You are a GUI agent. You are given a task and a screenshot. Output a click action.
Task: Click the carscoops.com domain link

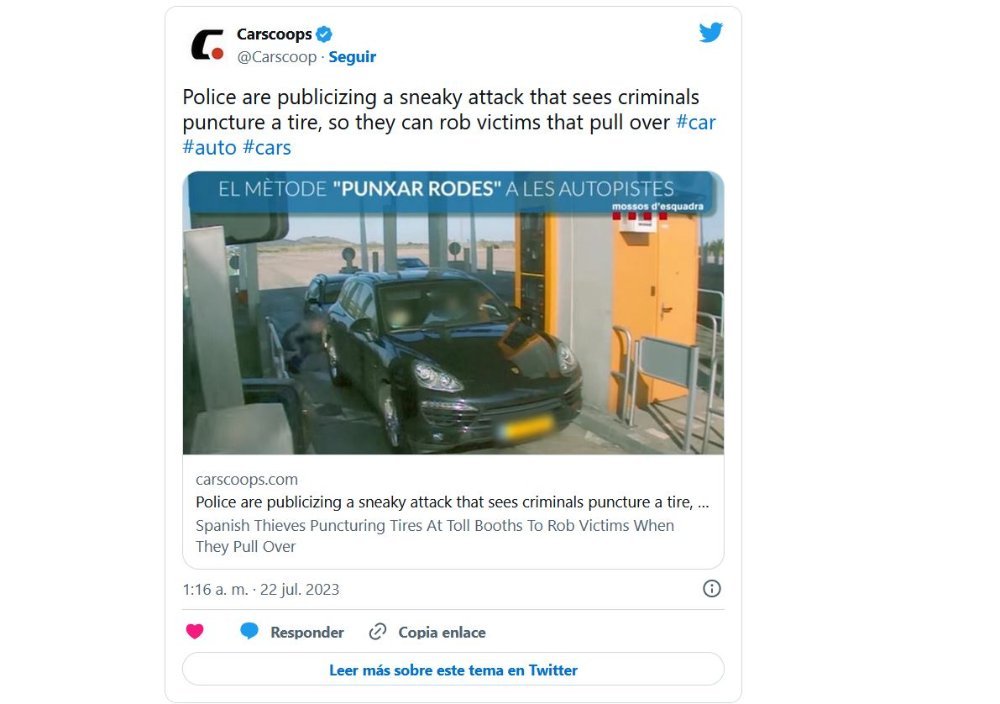pos(247,479)
